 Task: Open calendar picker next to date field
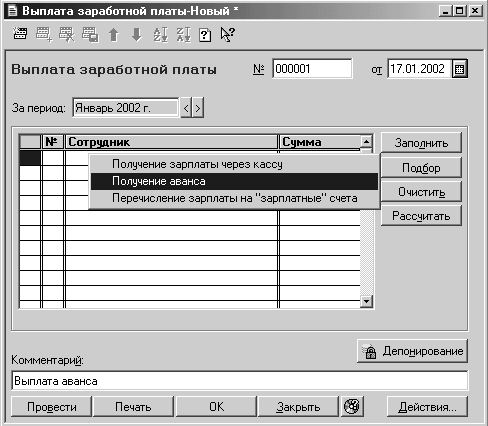[x=460, y=69]
